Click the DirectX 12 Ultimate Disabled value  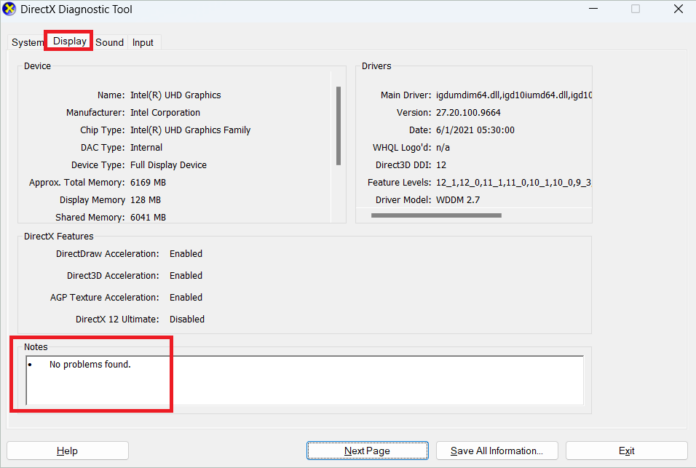pos(187,319)
